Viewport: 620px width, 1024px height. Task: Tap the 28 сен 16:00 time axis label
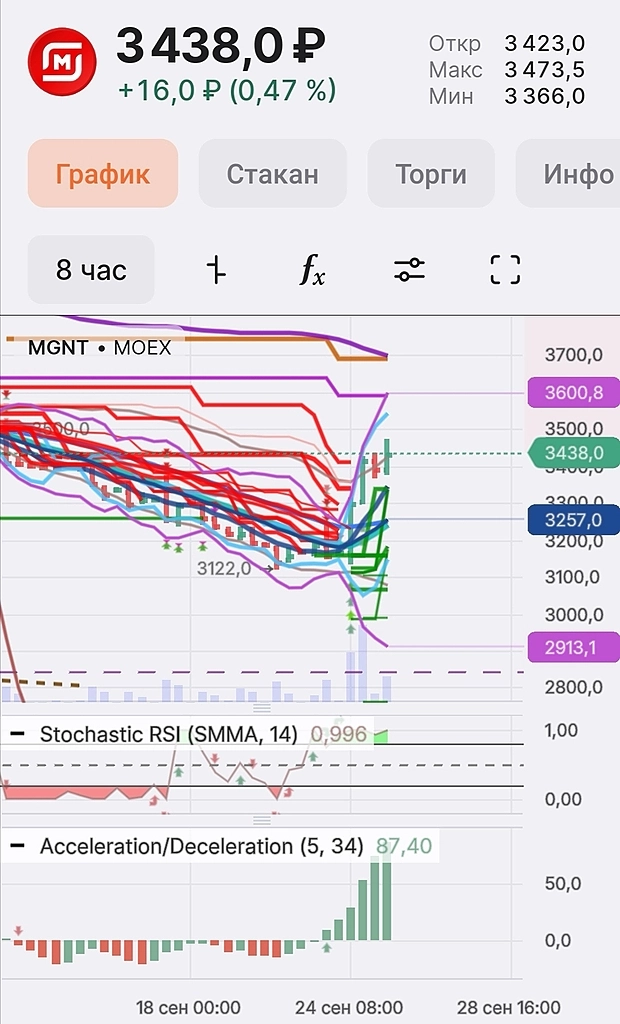pyautogui.click(x=509, y=1008)
